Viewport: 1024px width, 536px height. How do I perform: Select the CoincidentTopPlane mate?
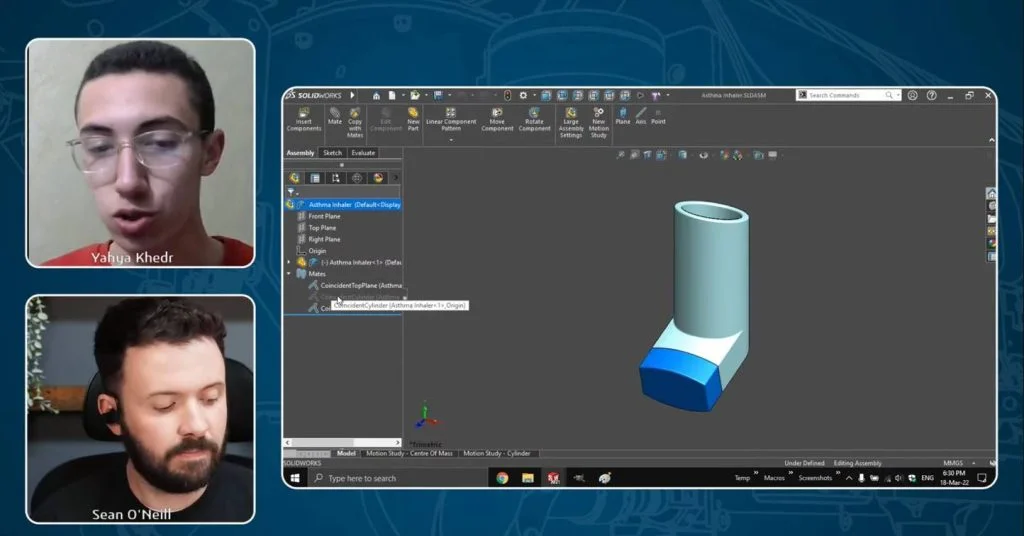pos(352,285)
